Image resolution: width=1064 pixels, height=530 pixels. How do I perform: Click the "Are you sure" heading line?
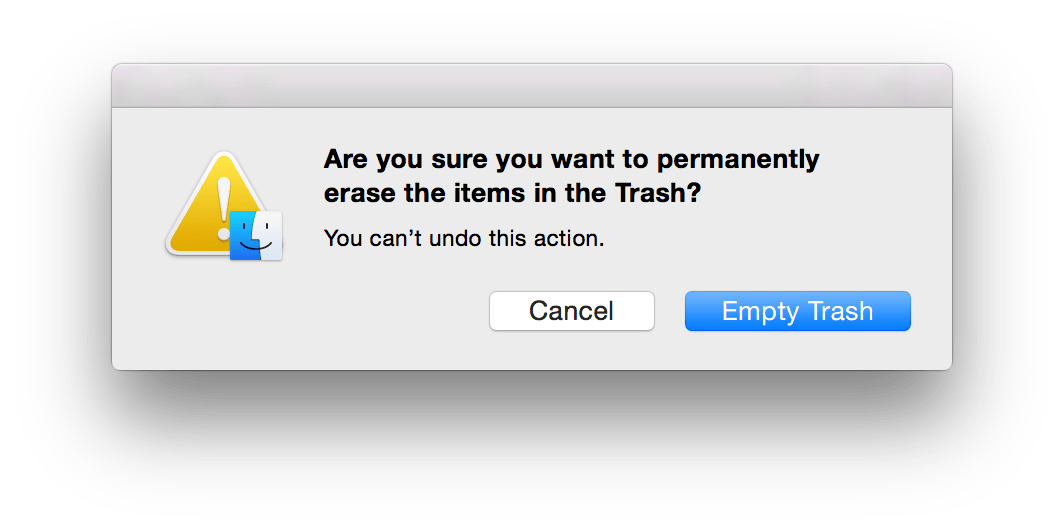click(x=571, y=159)
